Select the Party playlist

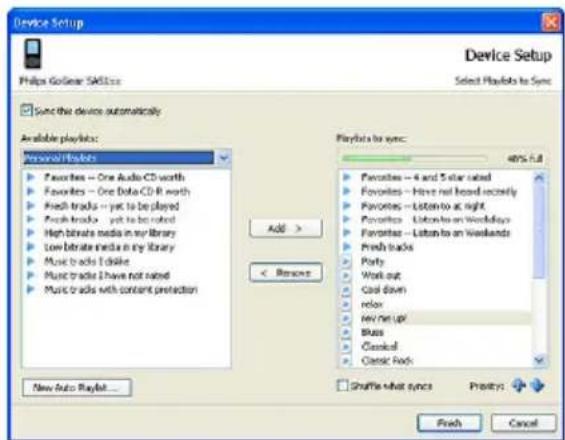tap(373, 261)
